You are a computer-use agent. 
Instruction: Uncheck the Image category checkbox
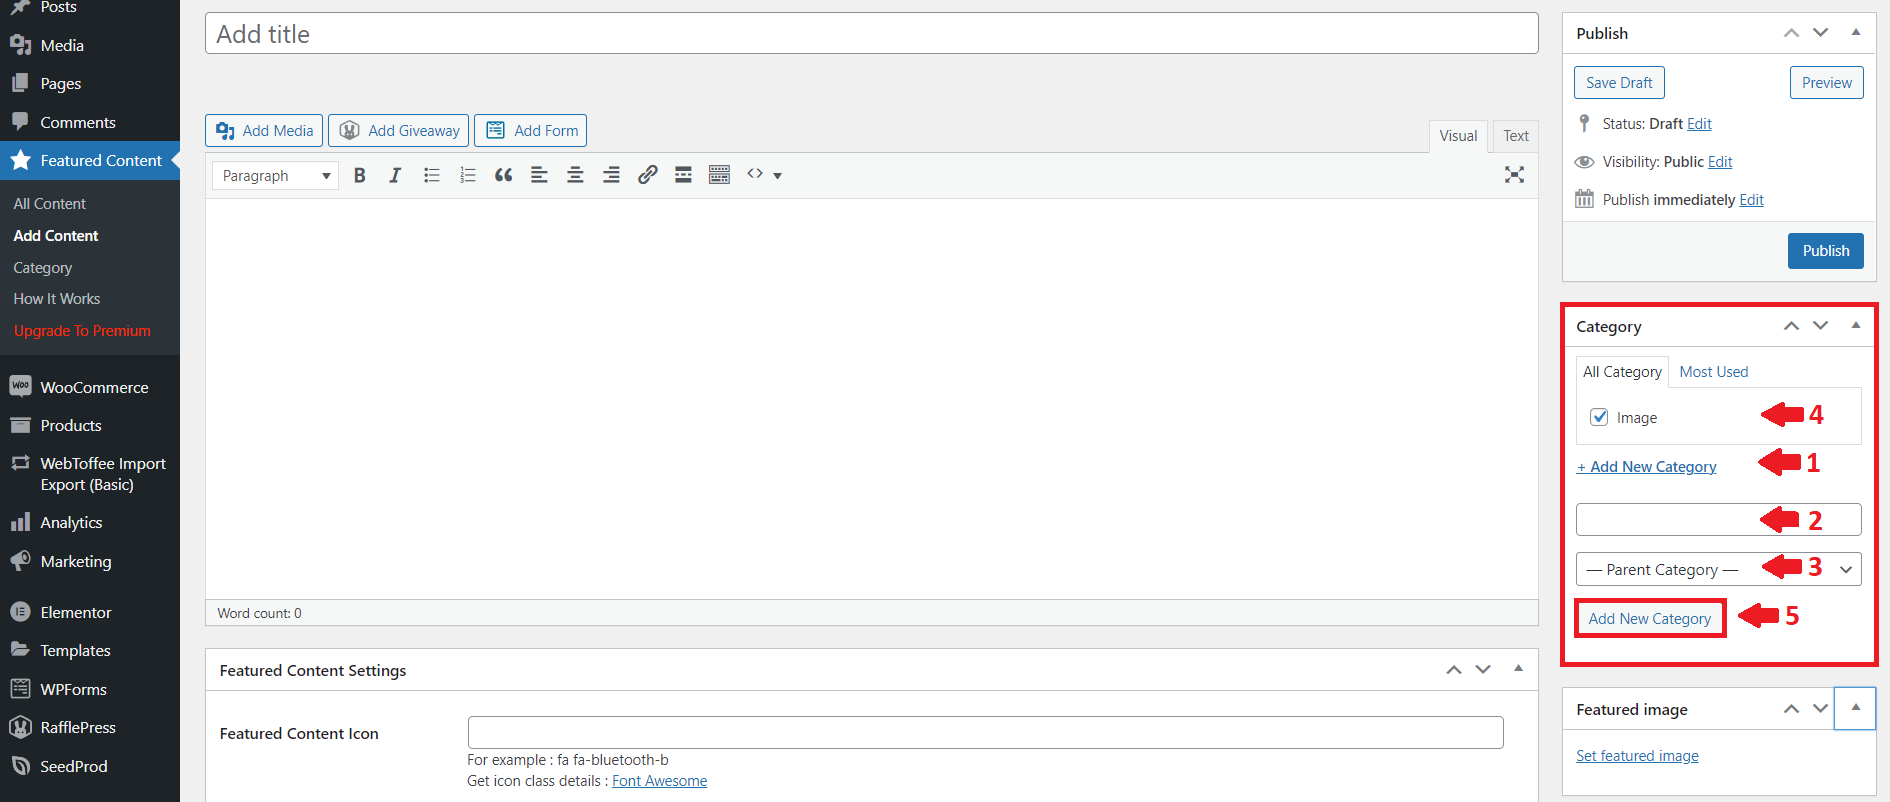point(1599,417)
